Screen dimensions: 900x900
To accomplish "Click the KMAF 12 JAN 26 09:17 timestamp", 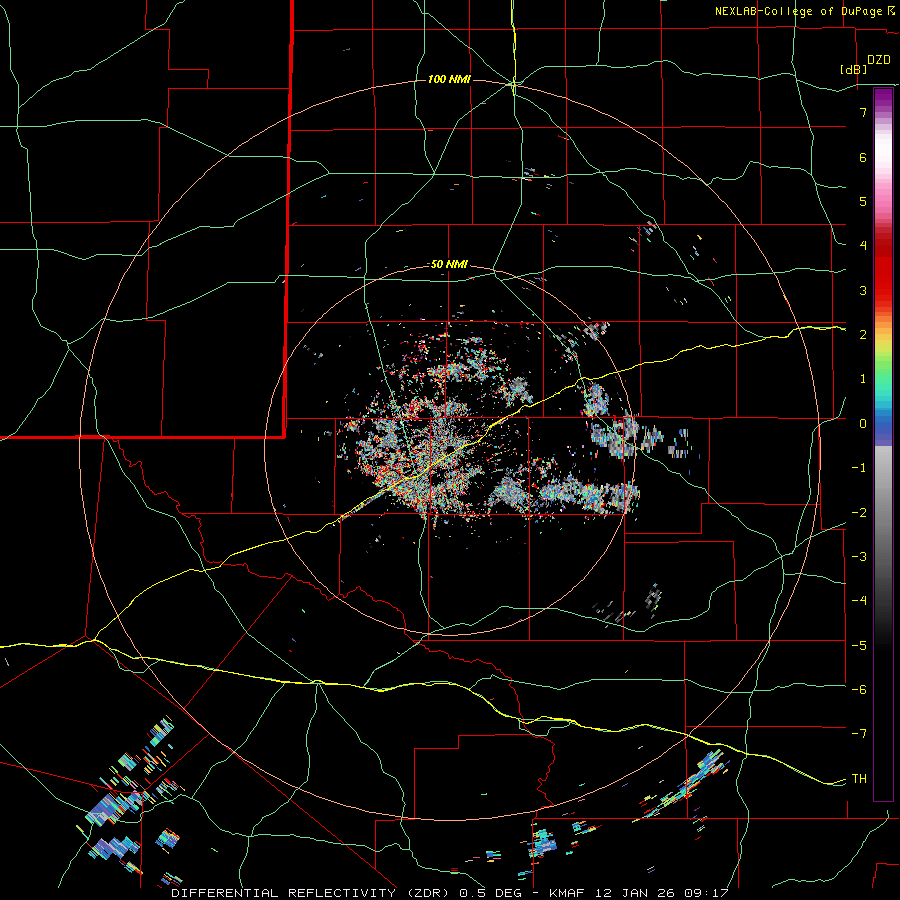I will (x=639, y=893).
